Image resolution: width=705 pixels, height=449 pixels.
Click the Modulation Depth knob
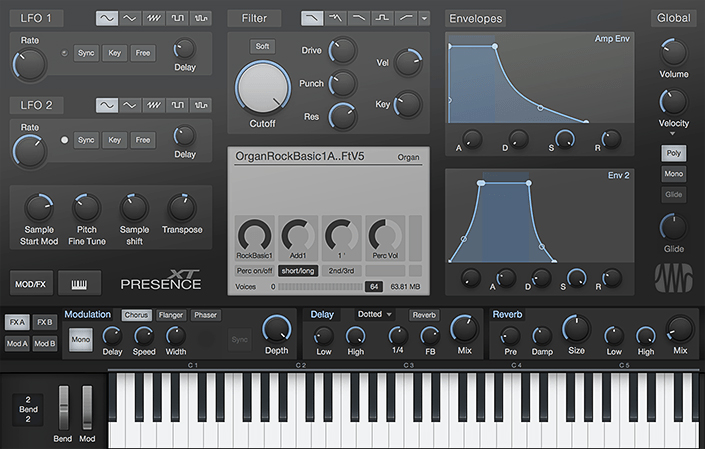tap(277, 329)
